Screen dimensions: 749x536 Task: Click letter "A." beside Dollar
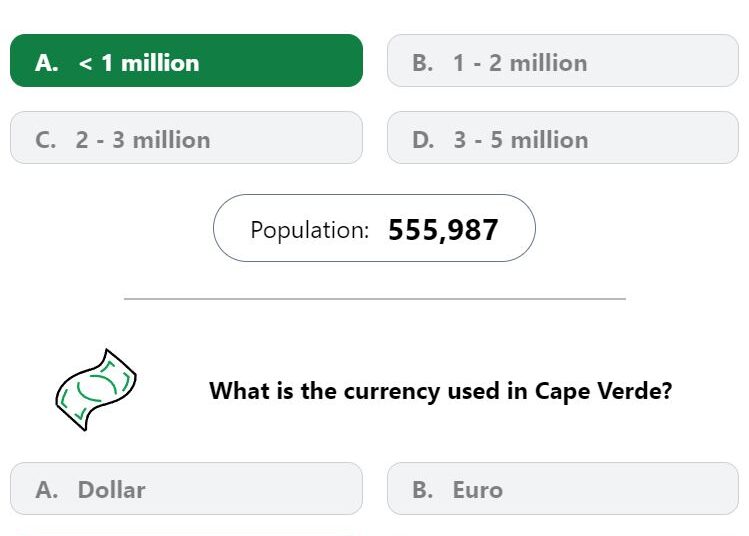[47, 490]
